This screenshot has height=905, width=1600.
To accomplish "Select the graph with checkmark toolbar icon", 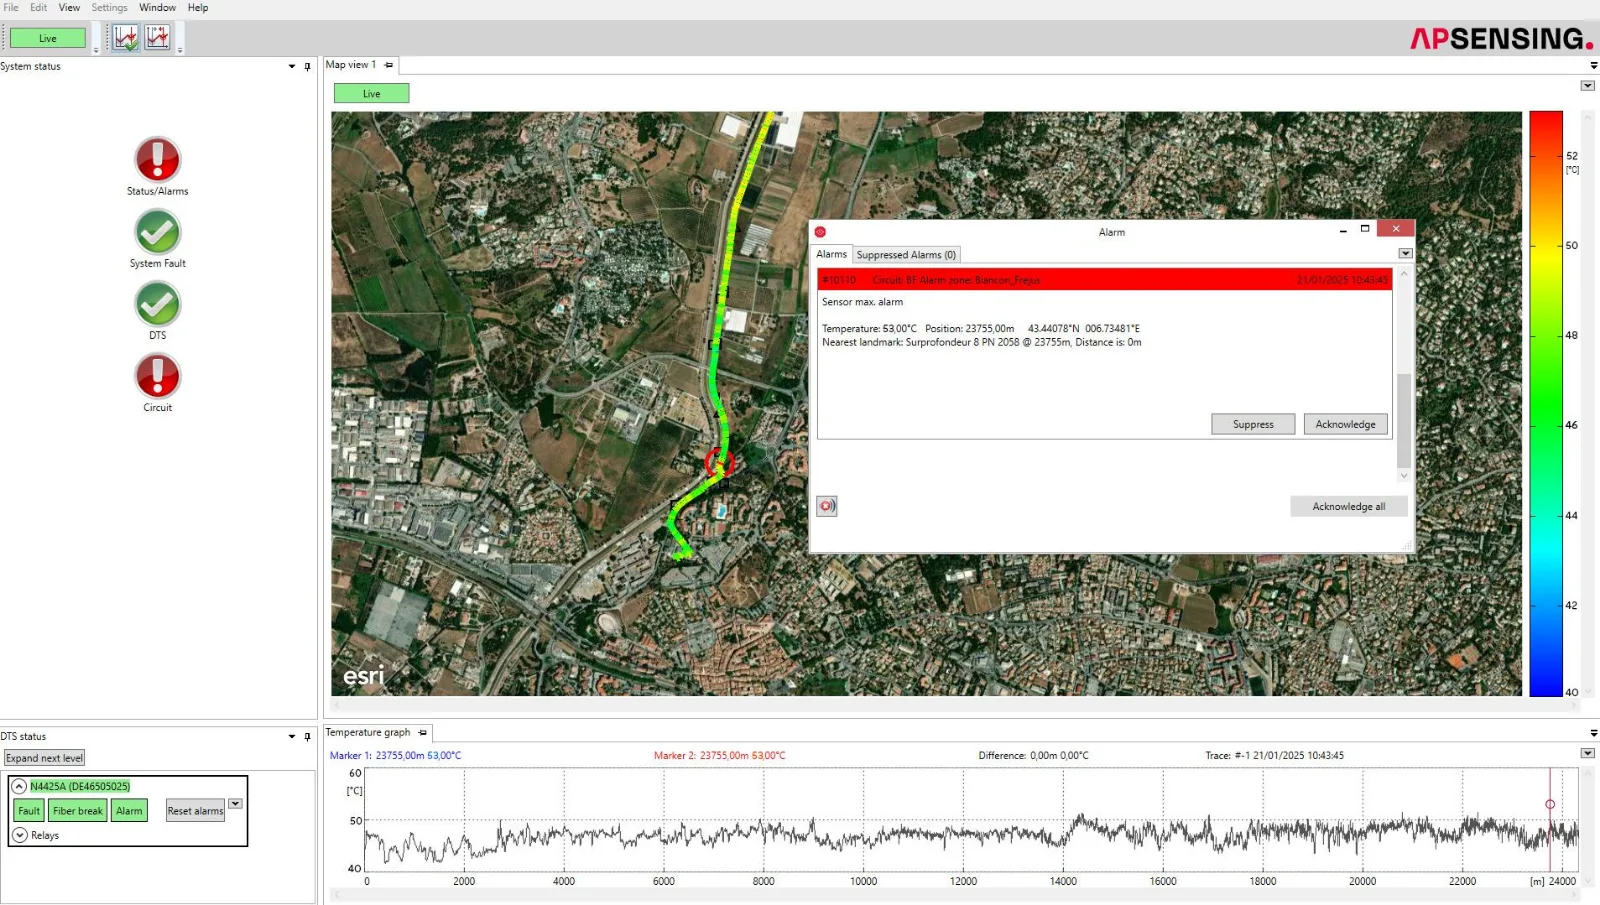I will 125,38.
